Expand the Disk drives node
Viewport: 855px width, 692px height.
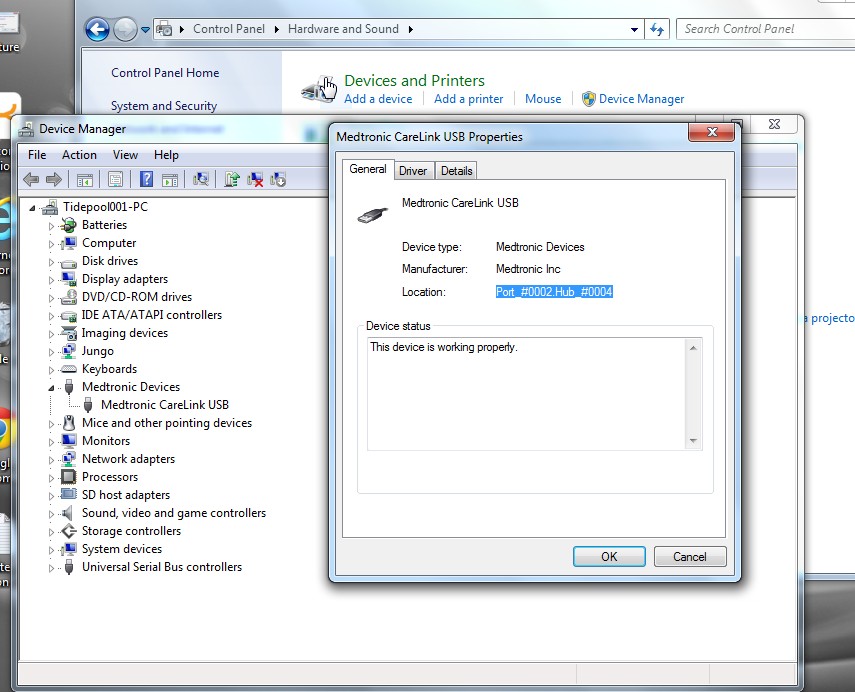click(x=51, y=262)
